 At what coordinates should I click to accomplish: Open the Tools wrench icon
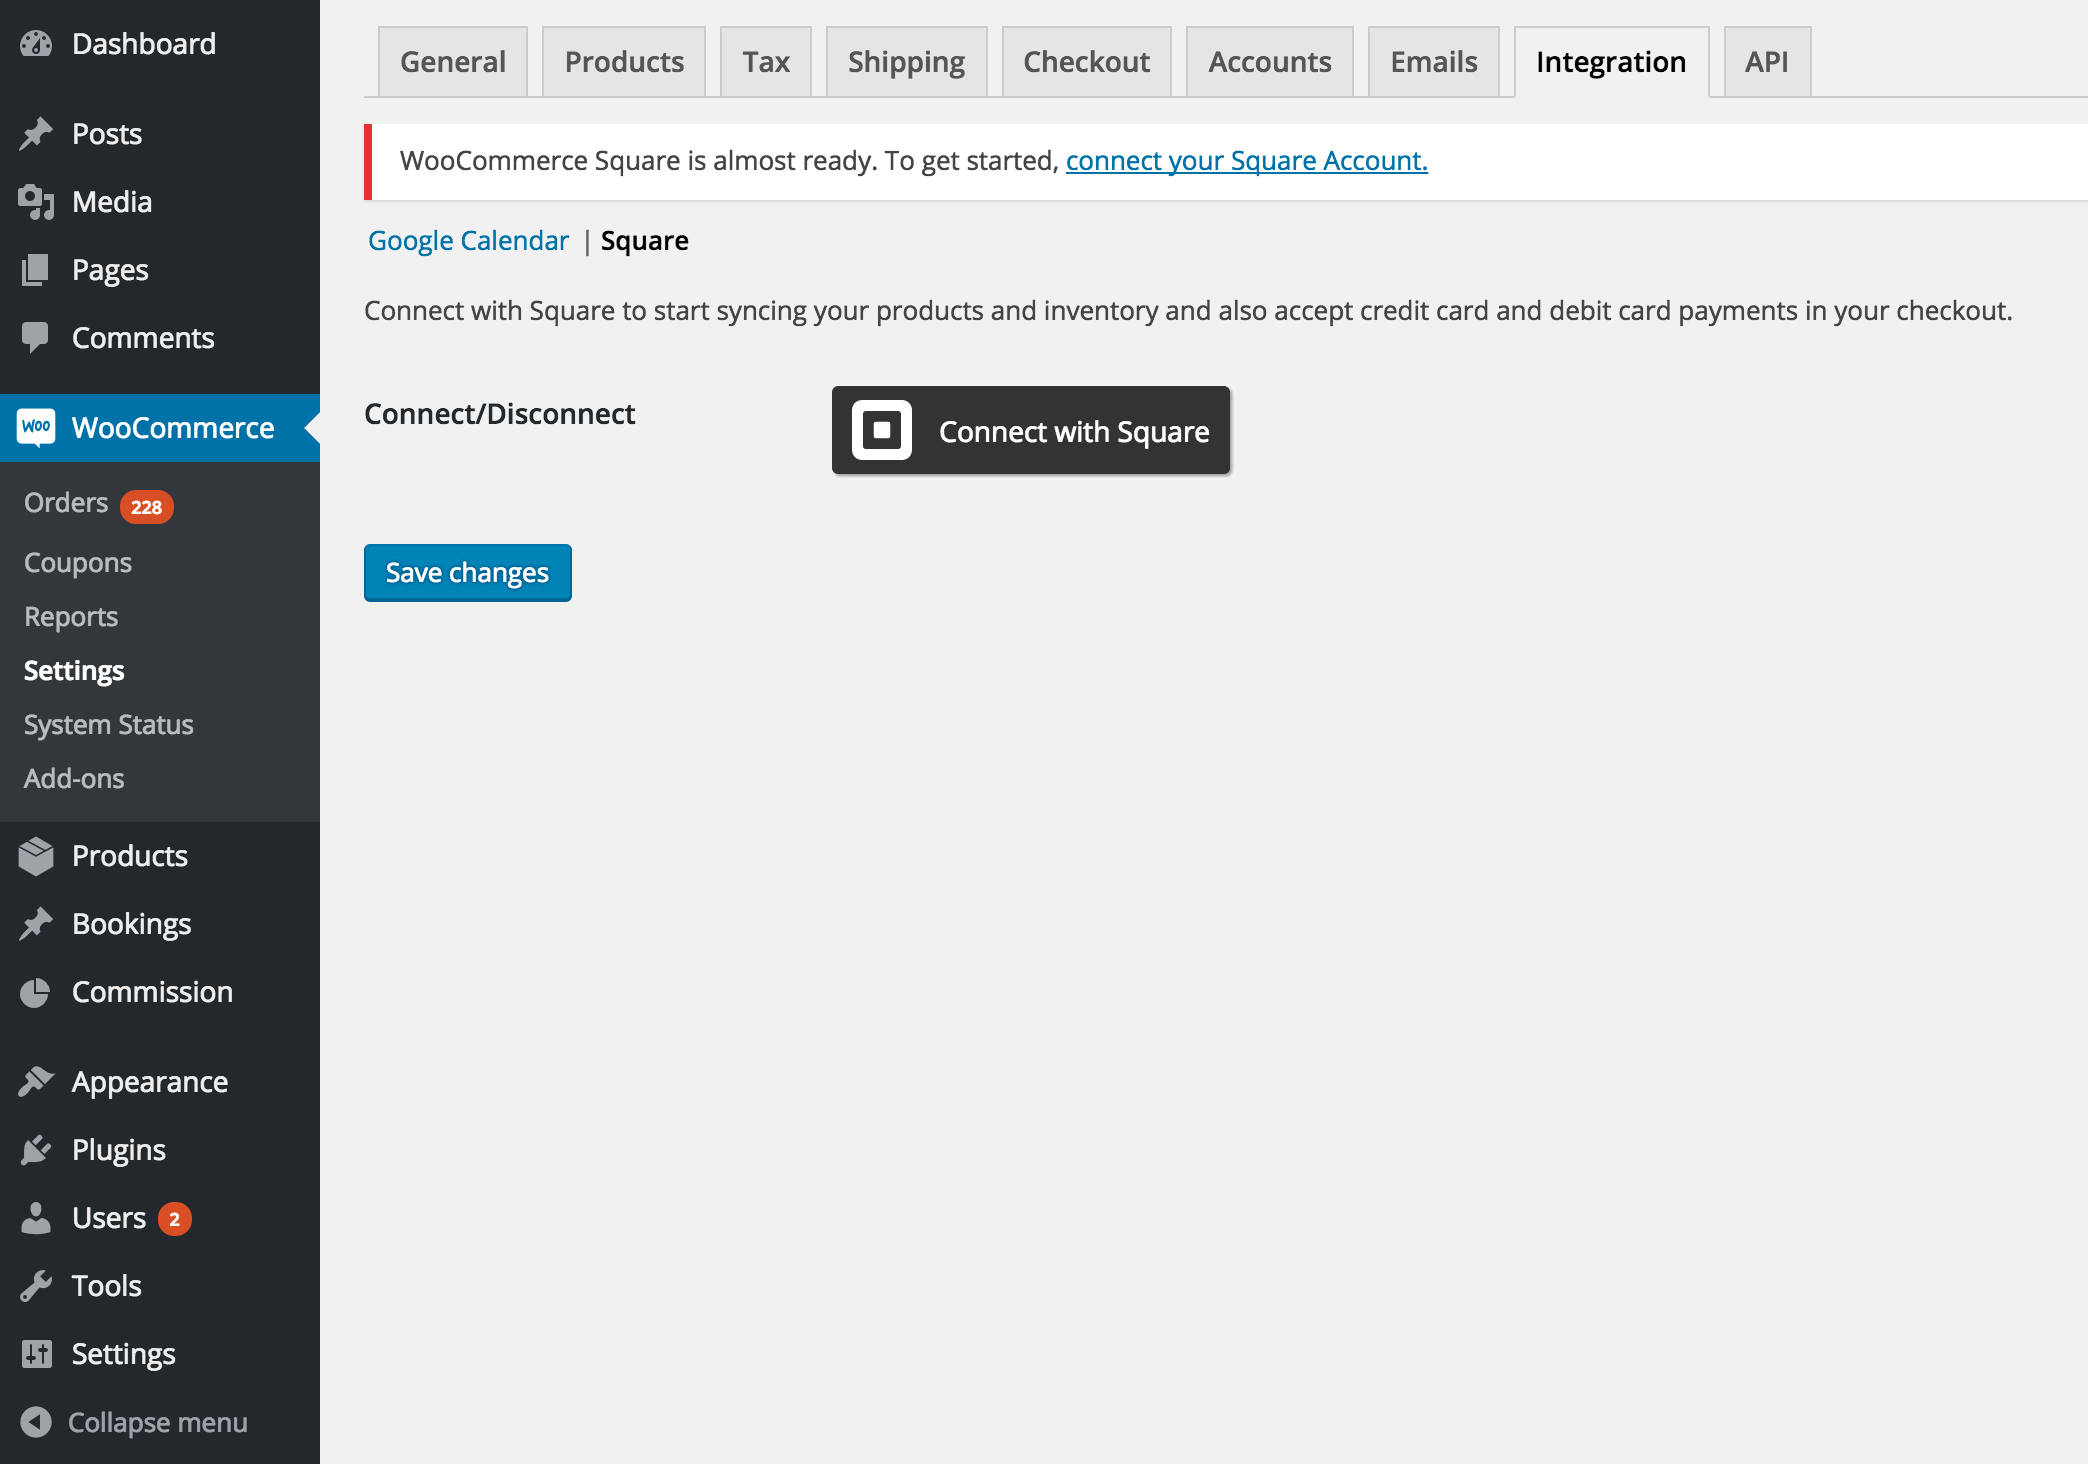point(36,1285)
